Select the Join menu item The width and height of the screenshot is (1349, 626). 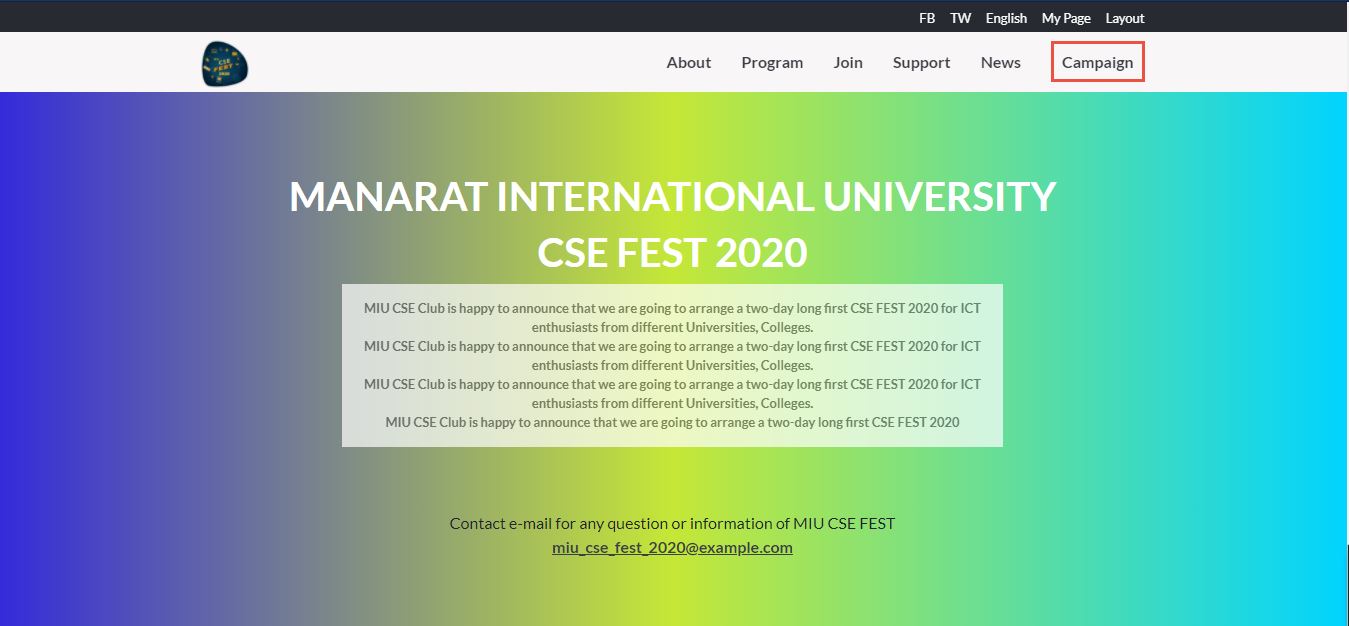click(848, 62)
